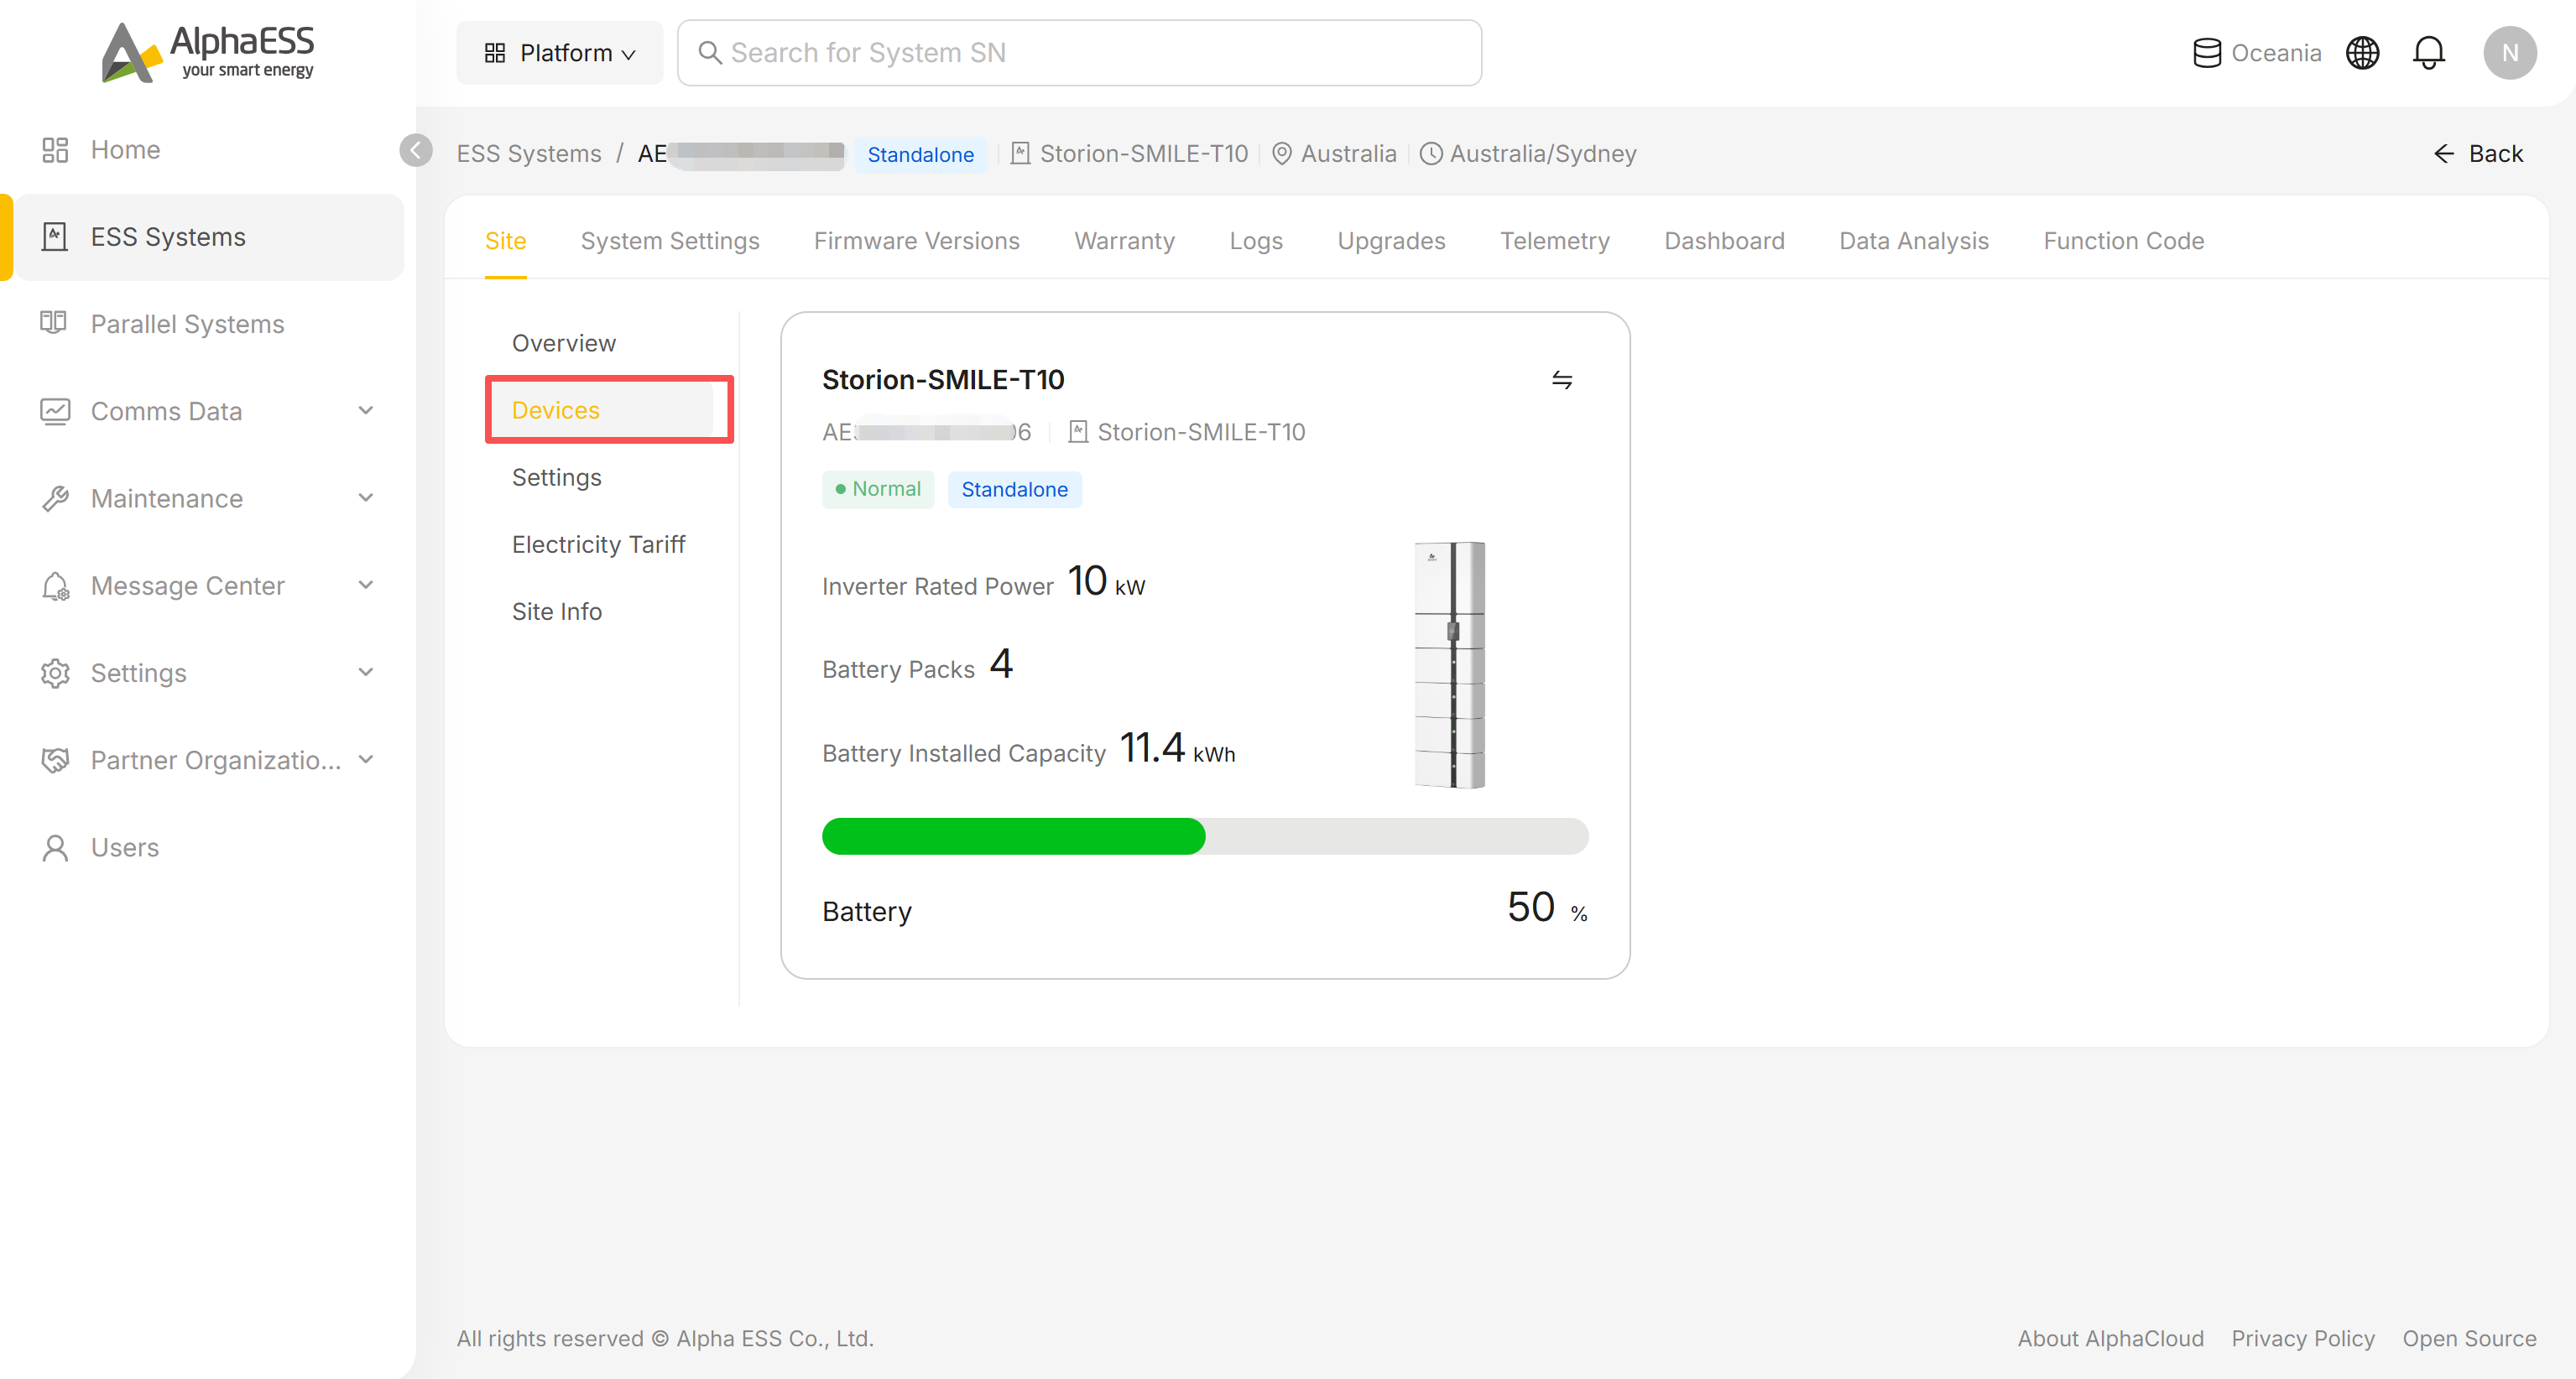Open the Function Code tab

tap(2123, 241)
